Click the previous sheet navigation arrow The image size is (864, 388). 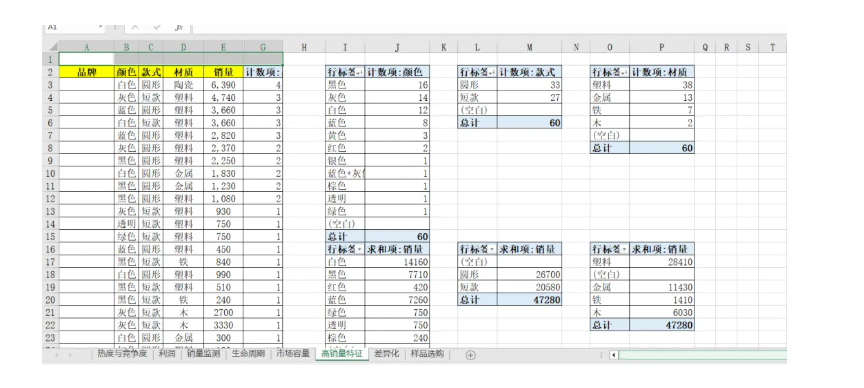coord(56,355)
